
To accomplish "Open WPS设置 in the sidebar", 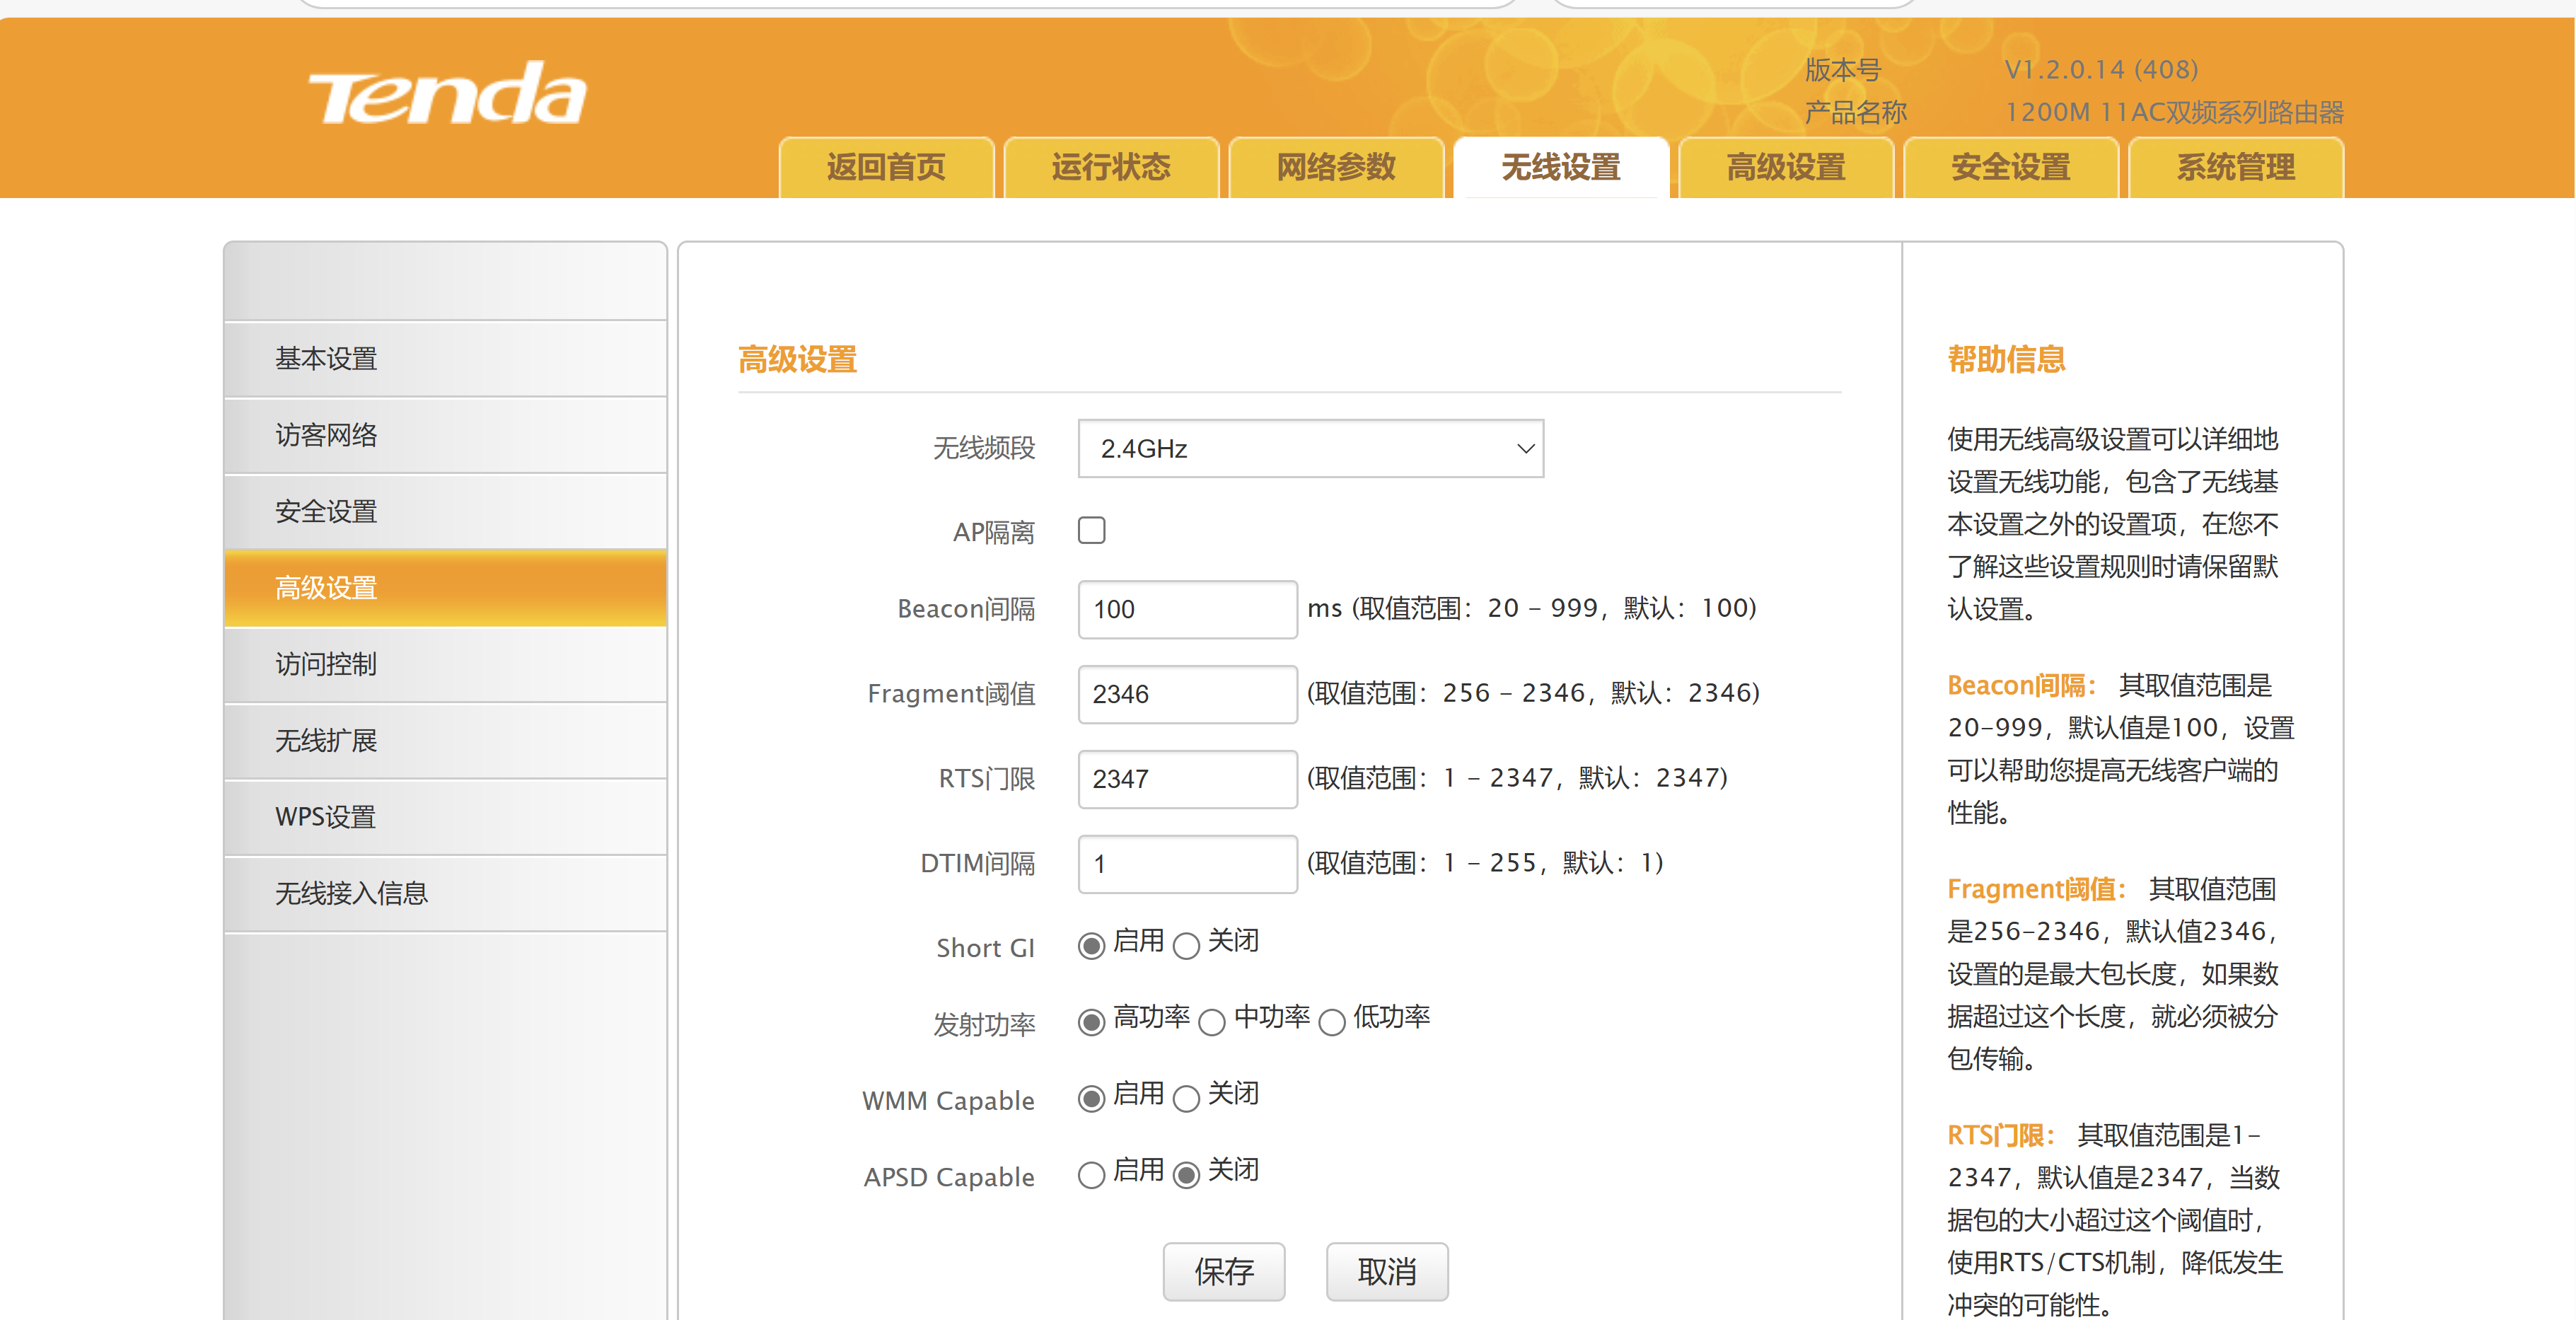I will 326,817.
